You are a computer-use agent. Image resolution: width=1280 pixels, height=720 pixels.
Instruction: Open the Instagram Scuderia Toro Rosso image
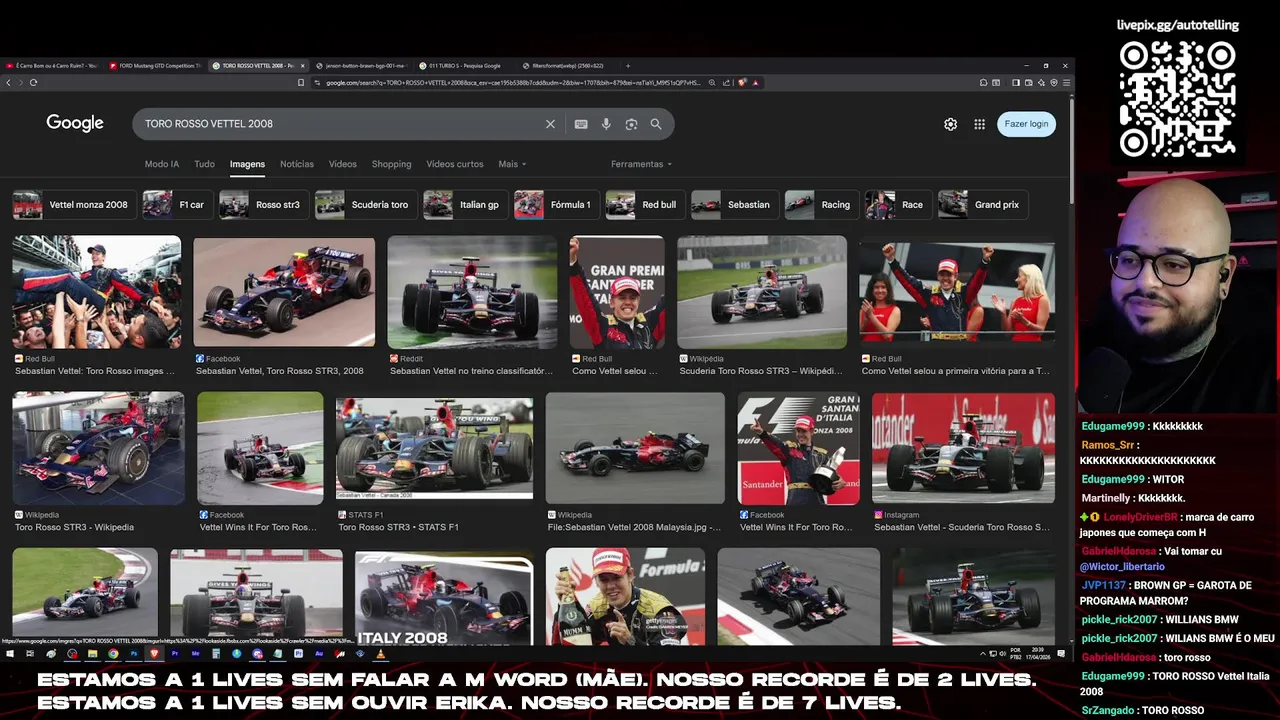click(x=963, y=448)
